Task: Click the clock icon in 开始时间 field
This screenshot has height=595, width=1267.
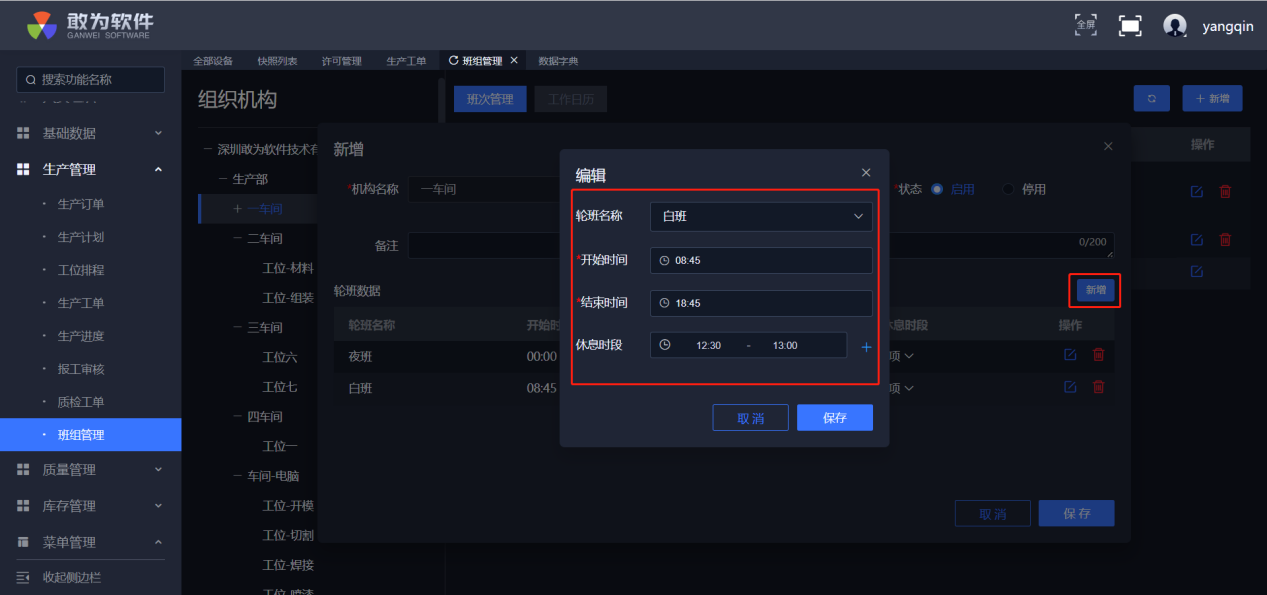Action: point(664,260)
